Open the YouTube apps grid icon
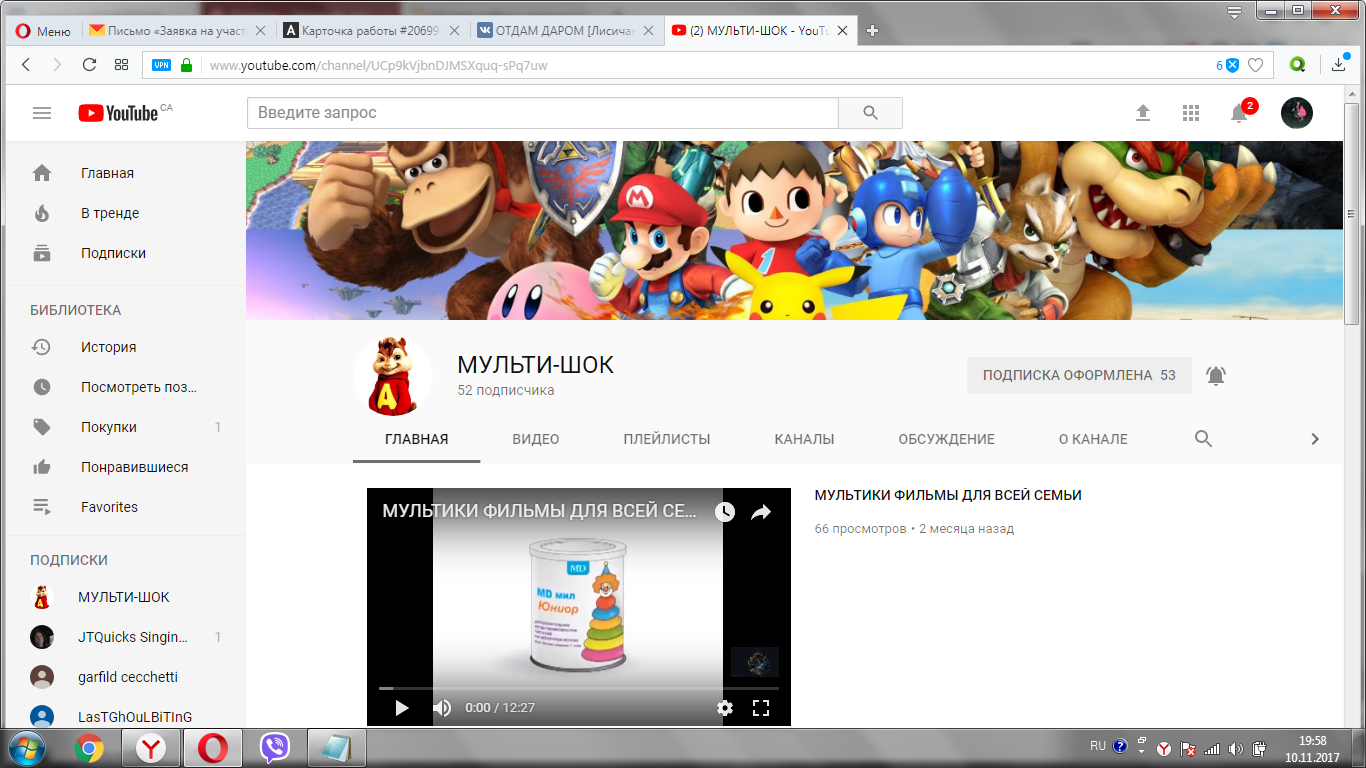 click(1191, 113)
